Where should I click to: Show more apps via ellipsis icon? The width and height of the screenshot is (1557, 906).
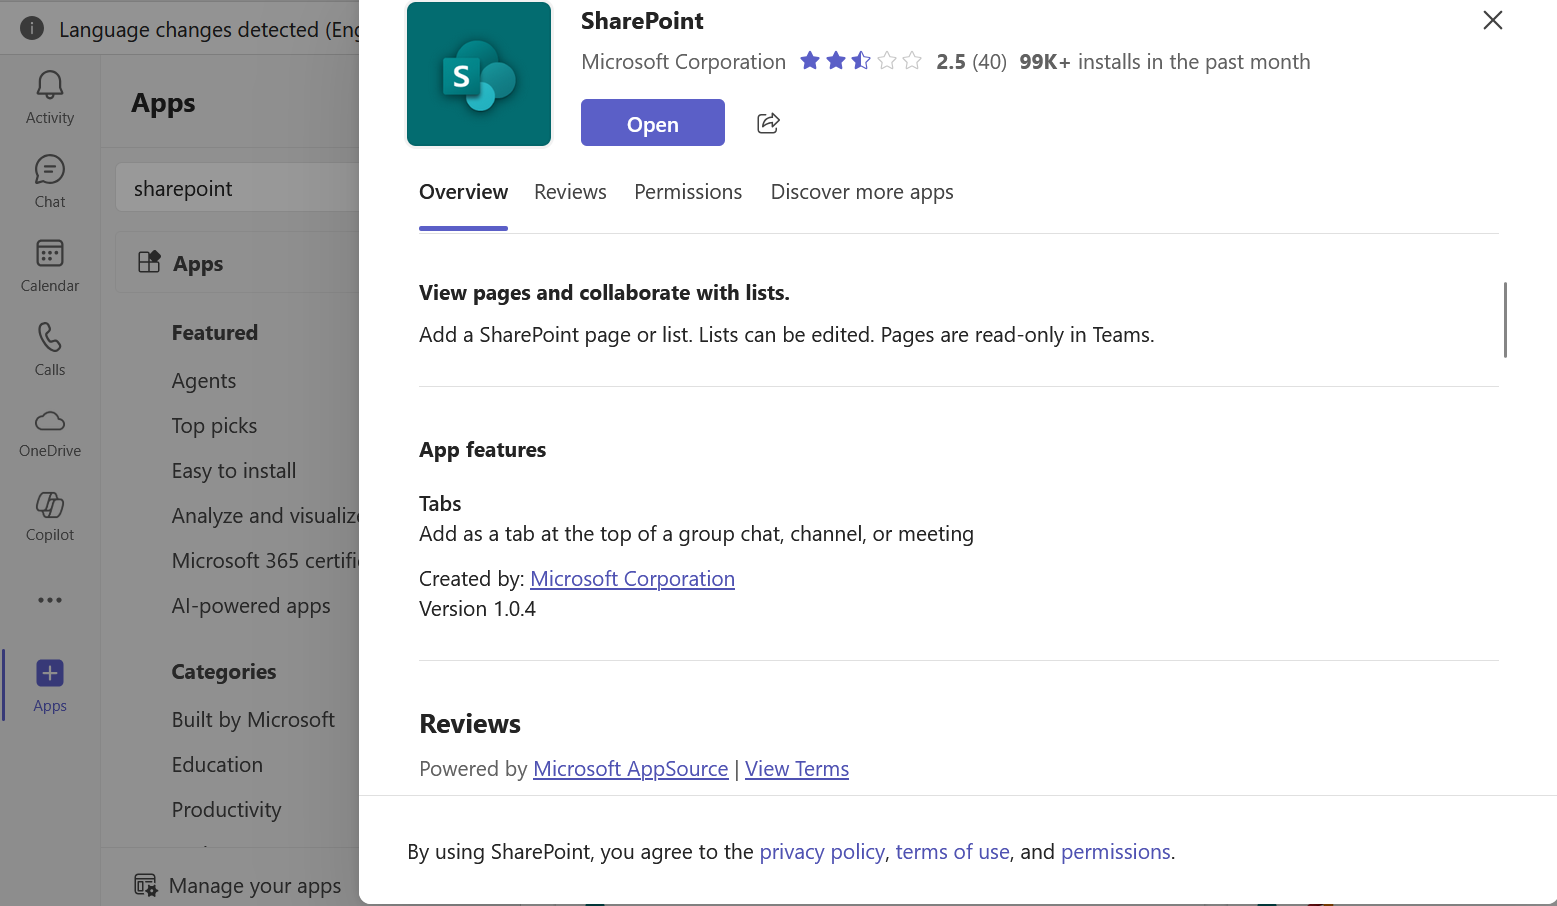pos(50,600)
